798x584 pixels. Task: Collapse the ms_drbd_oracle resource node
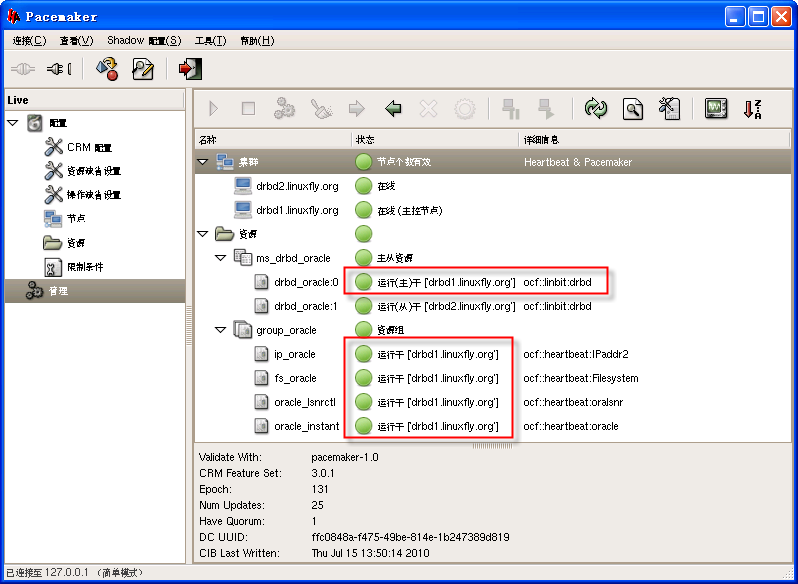pos(221,258)
